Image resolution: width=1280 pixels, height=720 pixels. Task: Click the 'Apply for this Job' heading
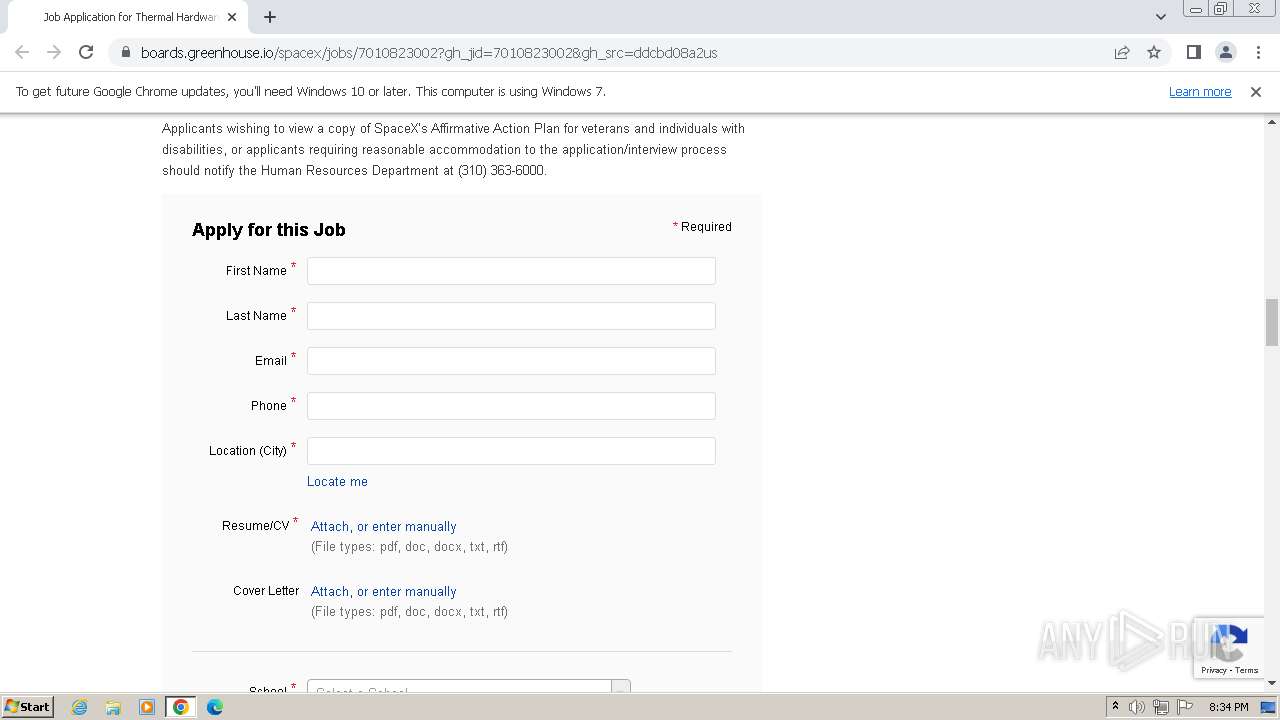[x=269, y=230]
